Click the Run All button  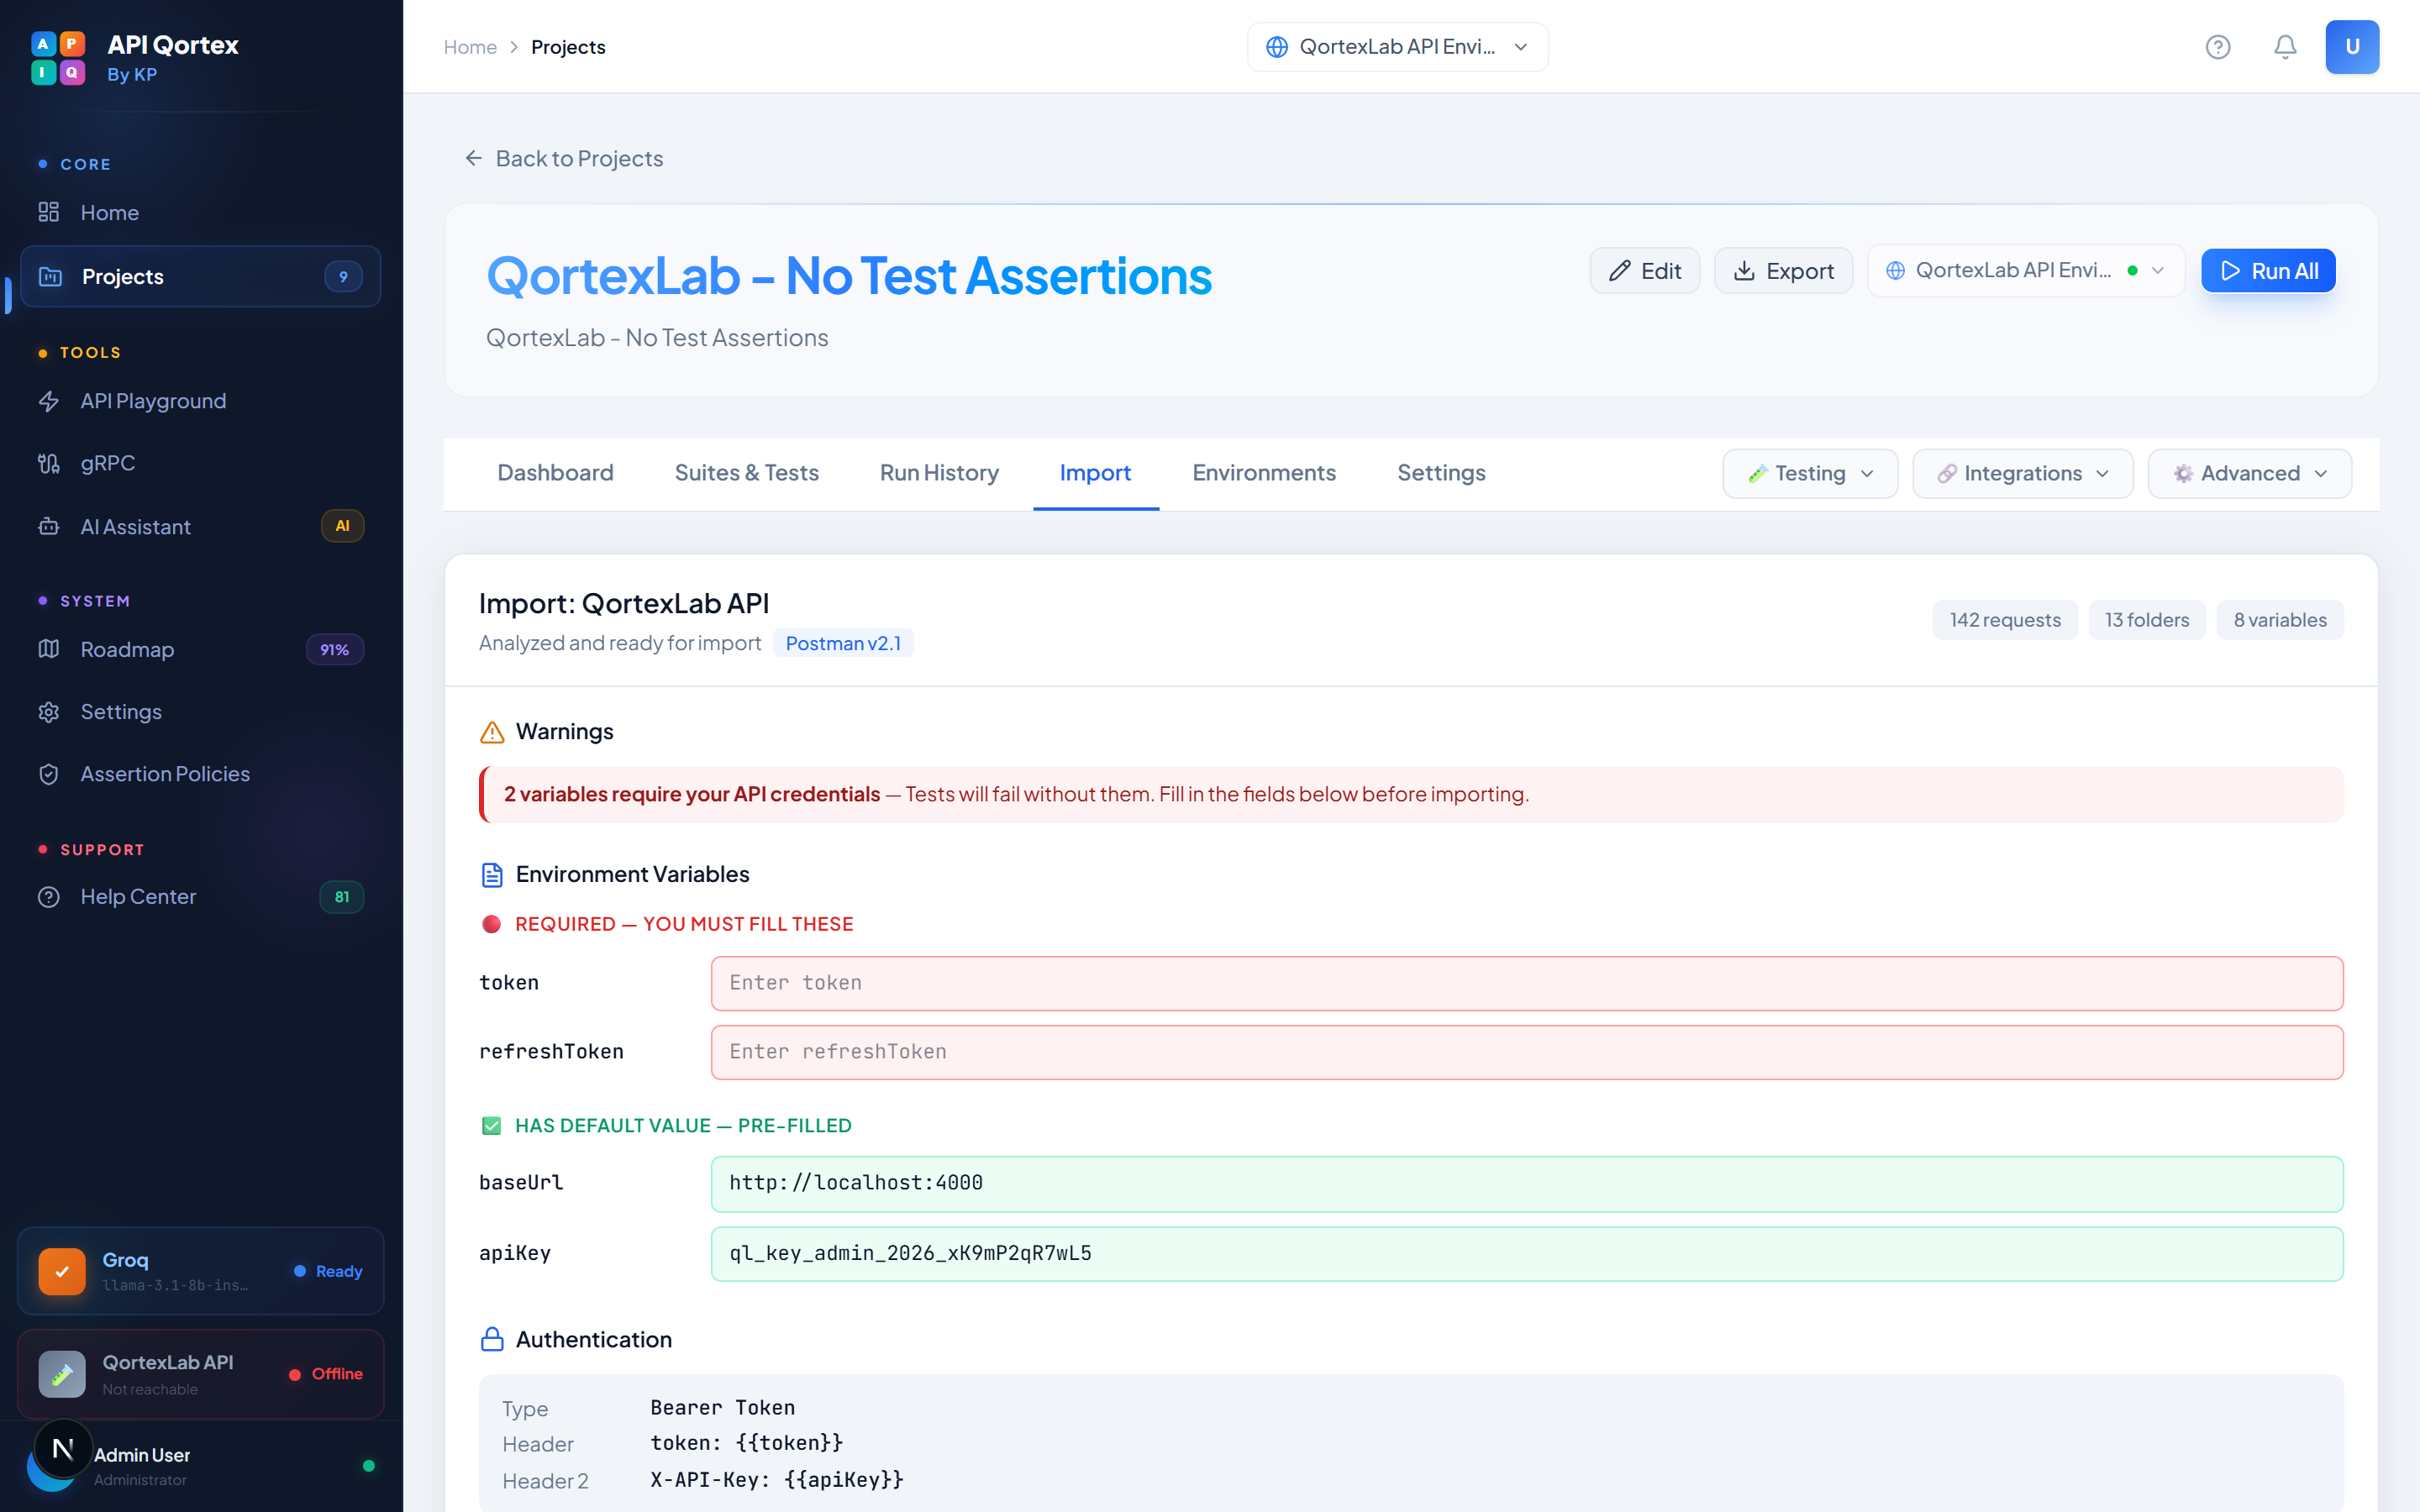tap(2267, 271)
